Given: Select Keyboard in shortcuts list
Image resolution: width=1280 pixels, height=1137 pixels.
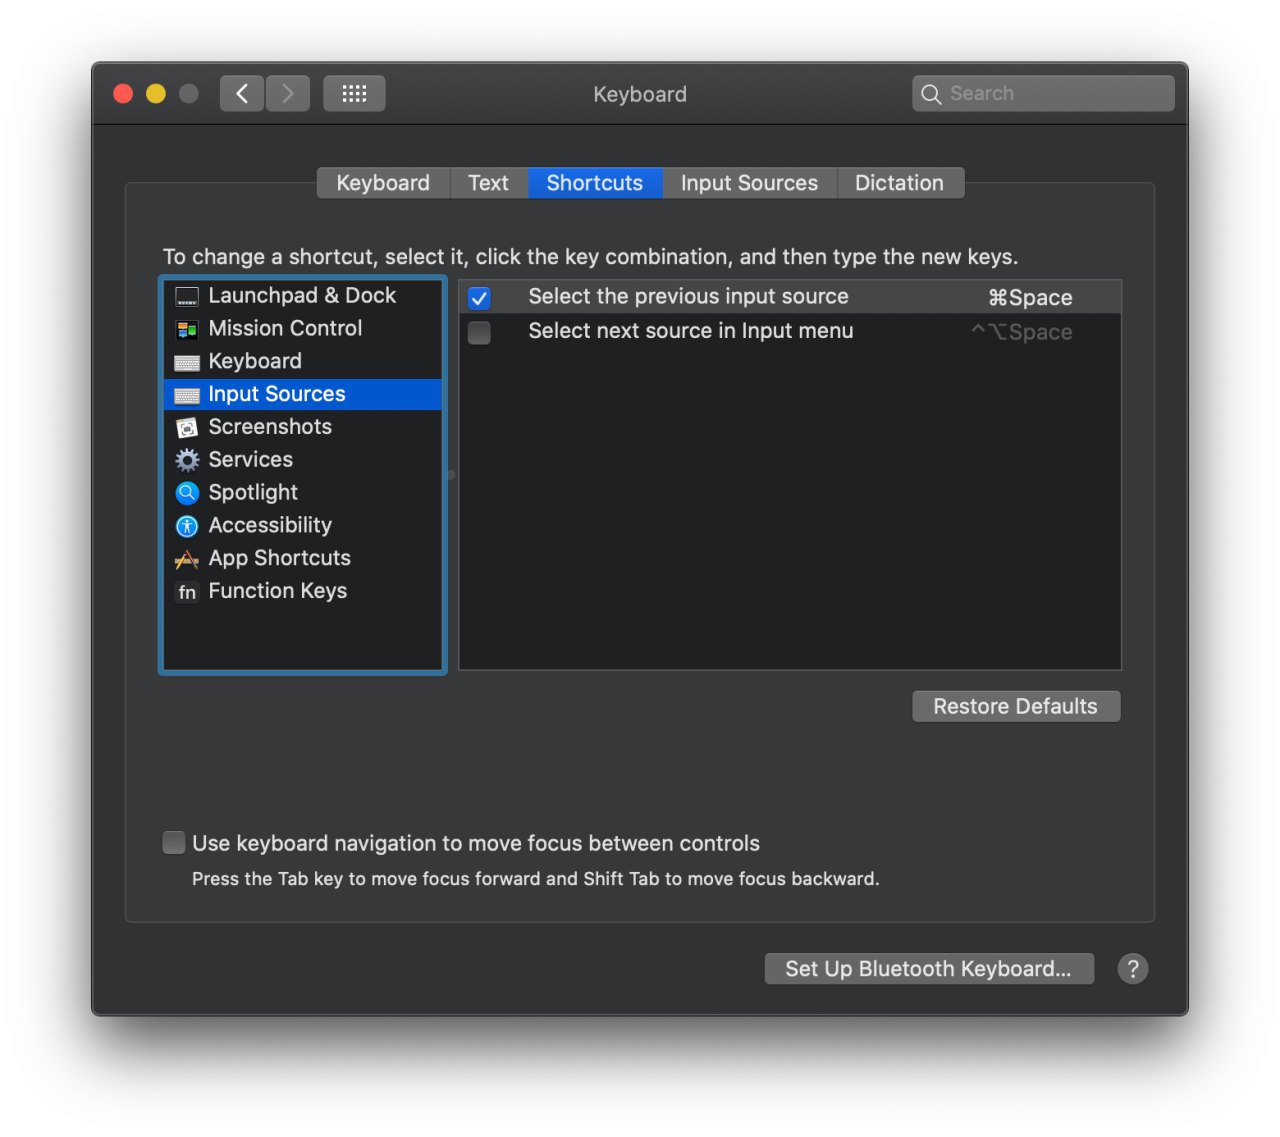Looking at the screenshot, I should [302, 362].
